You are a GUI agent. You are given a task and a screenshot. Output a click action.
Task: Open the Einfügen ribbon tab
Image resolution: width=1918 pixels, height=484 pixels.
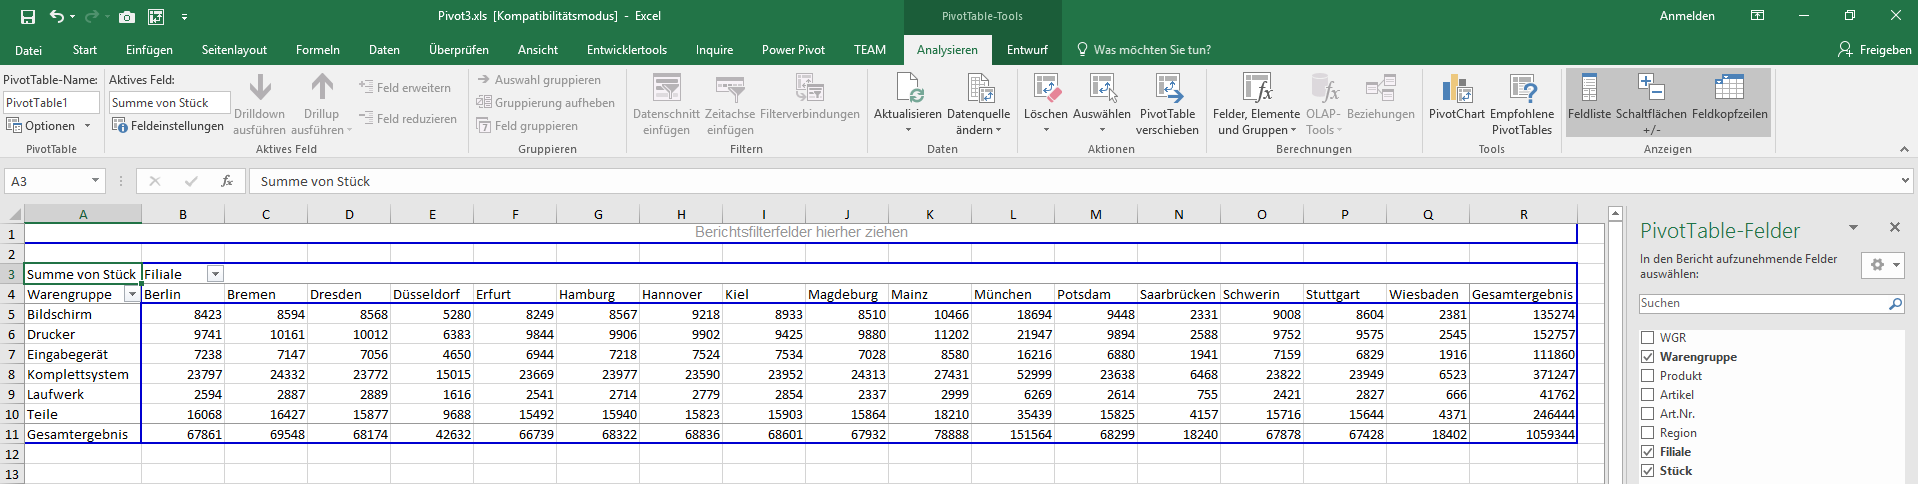click(x=149, y=50)
